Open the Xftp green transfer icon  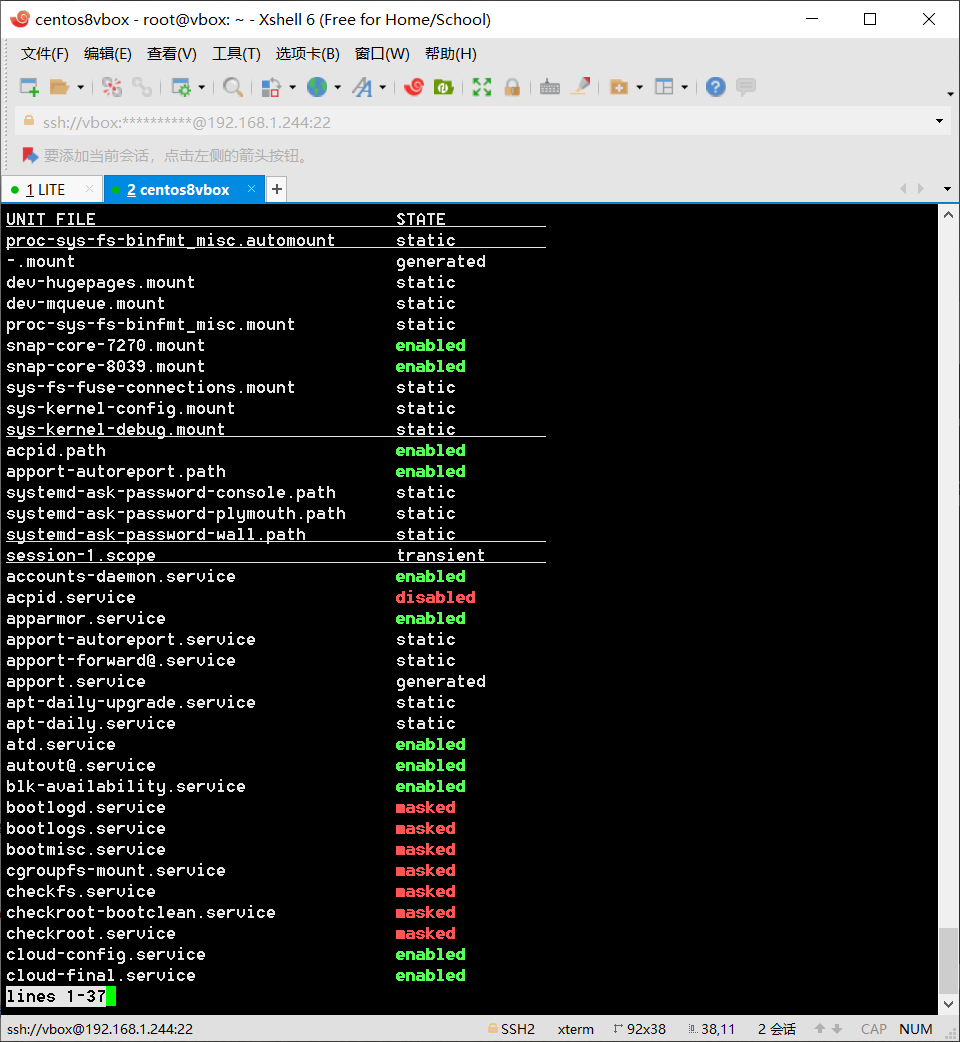[443, 88]
